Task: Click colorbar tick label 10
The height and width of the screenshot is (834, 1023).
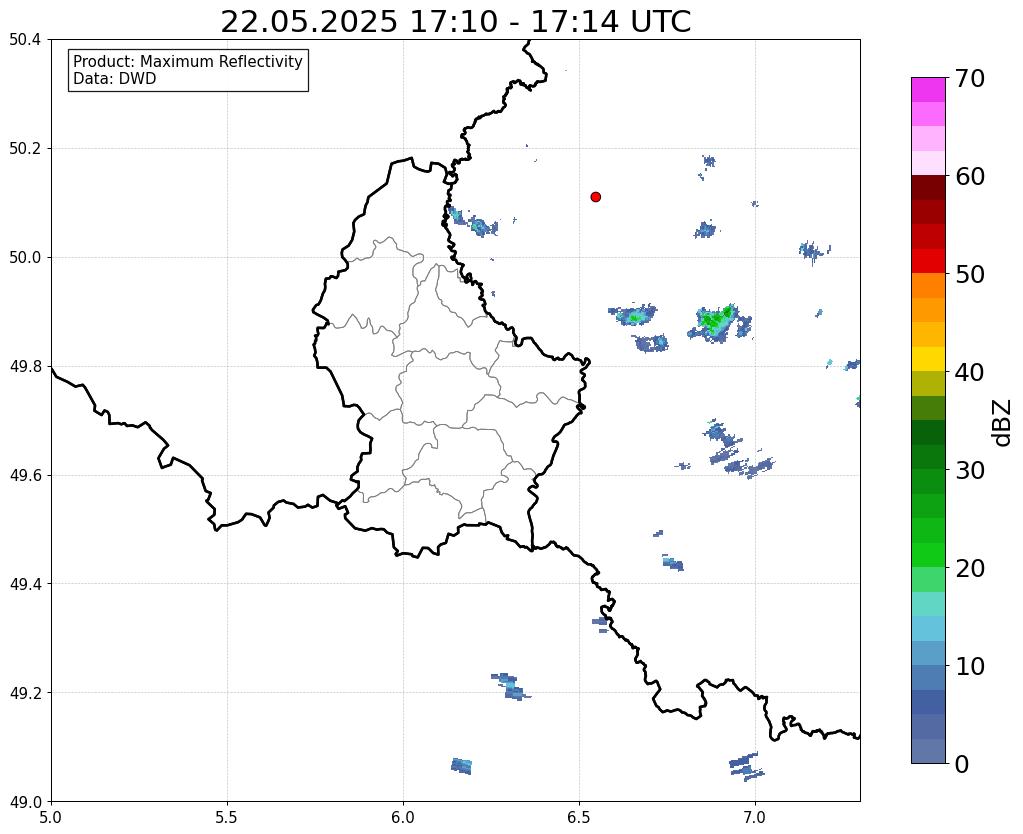Action: click(x=970, y=666)
